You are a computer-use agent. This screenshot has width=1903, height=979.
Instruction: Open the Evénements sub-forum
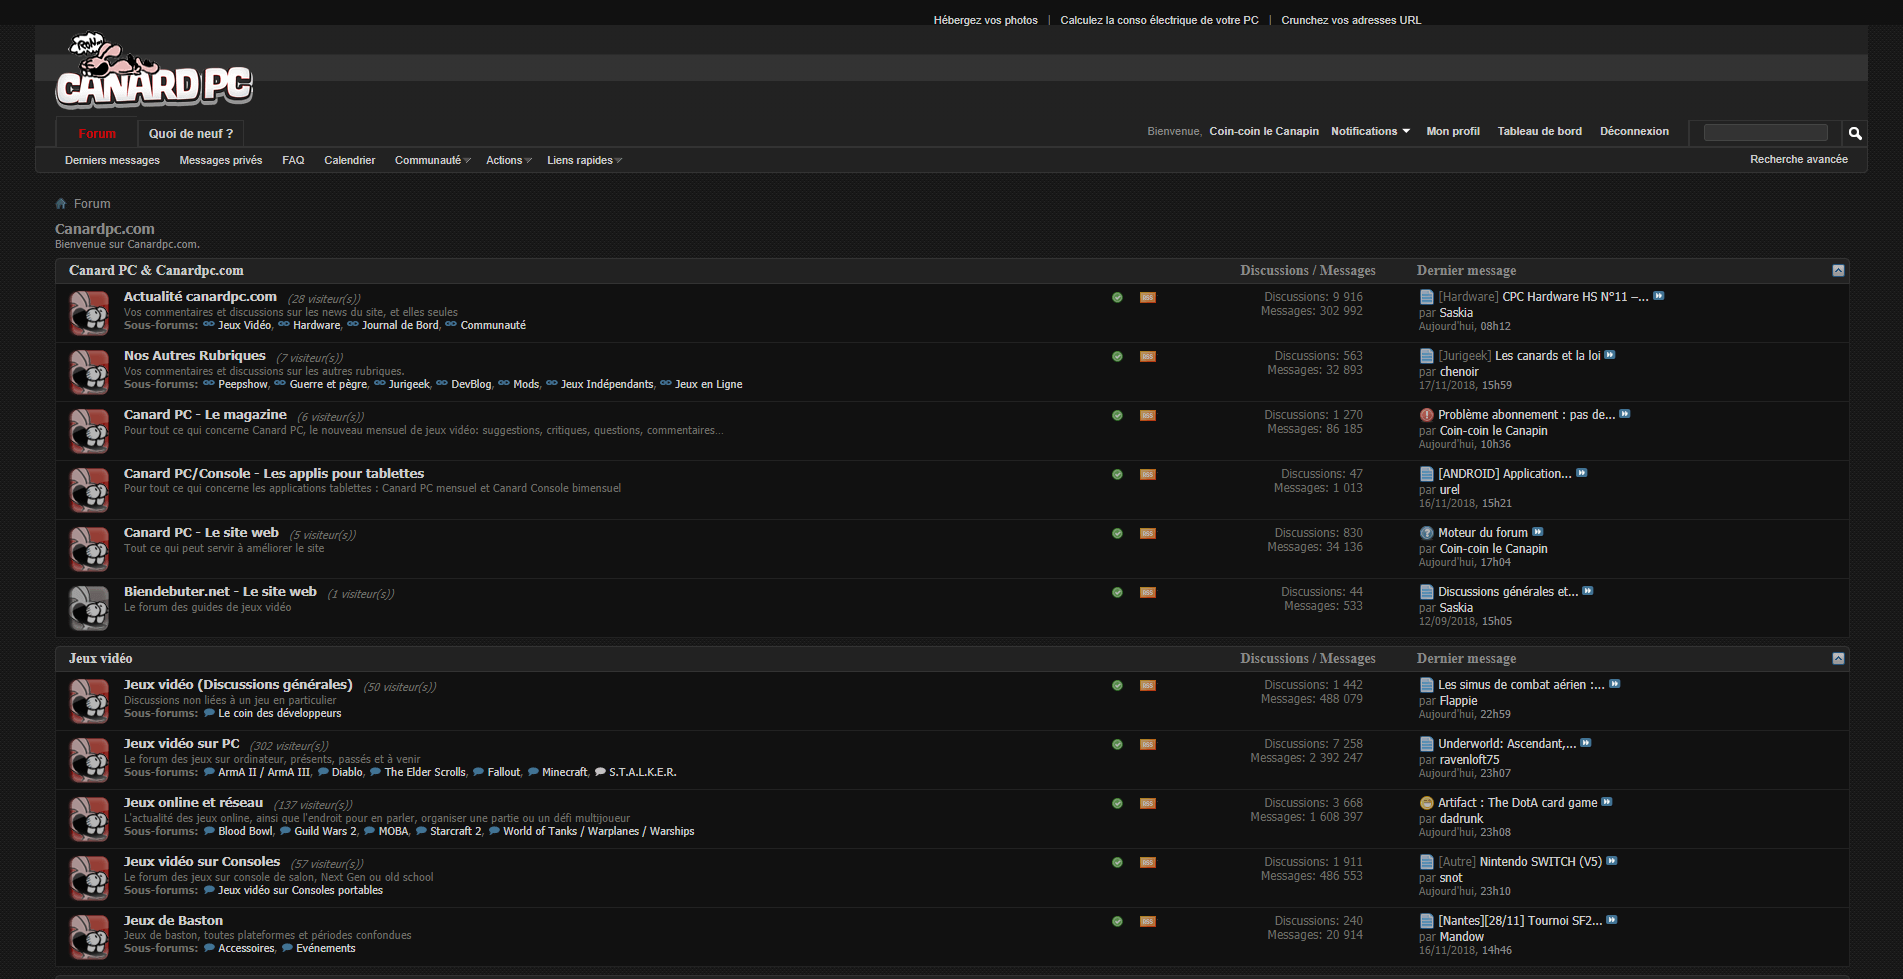(x=326, y=948)
